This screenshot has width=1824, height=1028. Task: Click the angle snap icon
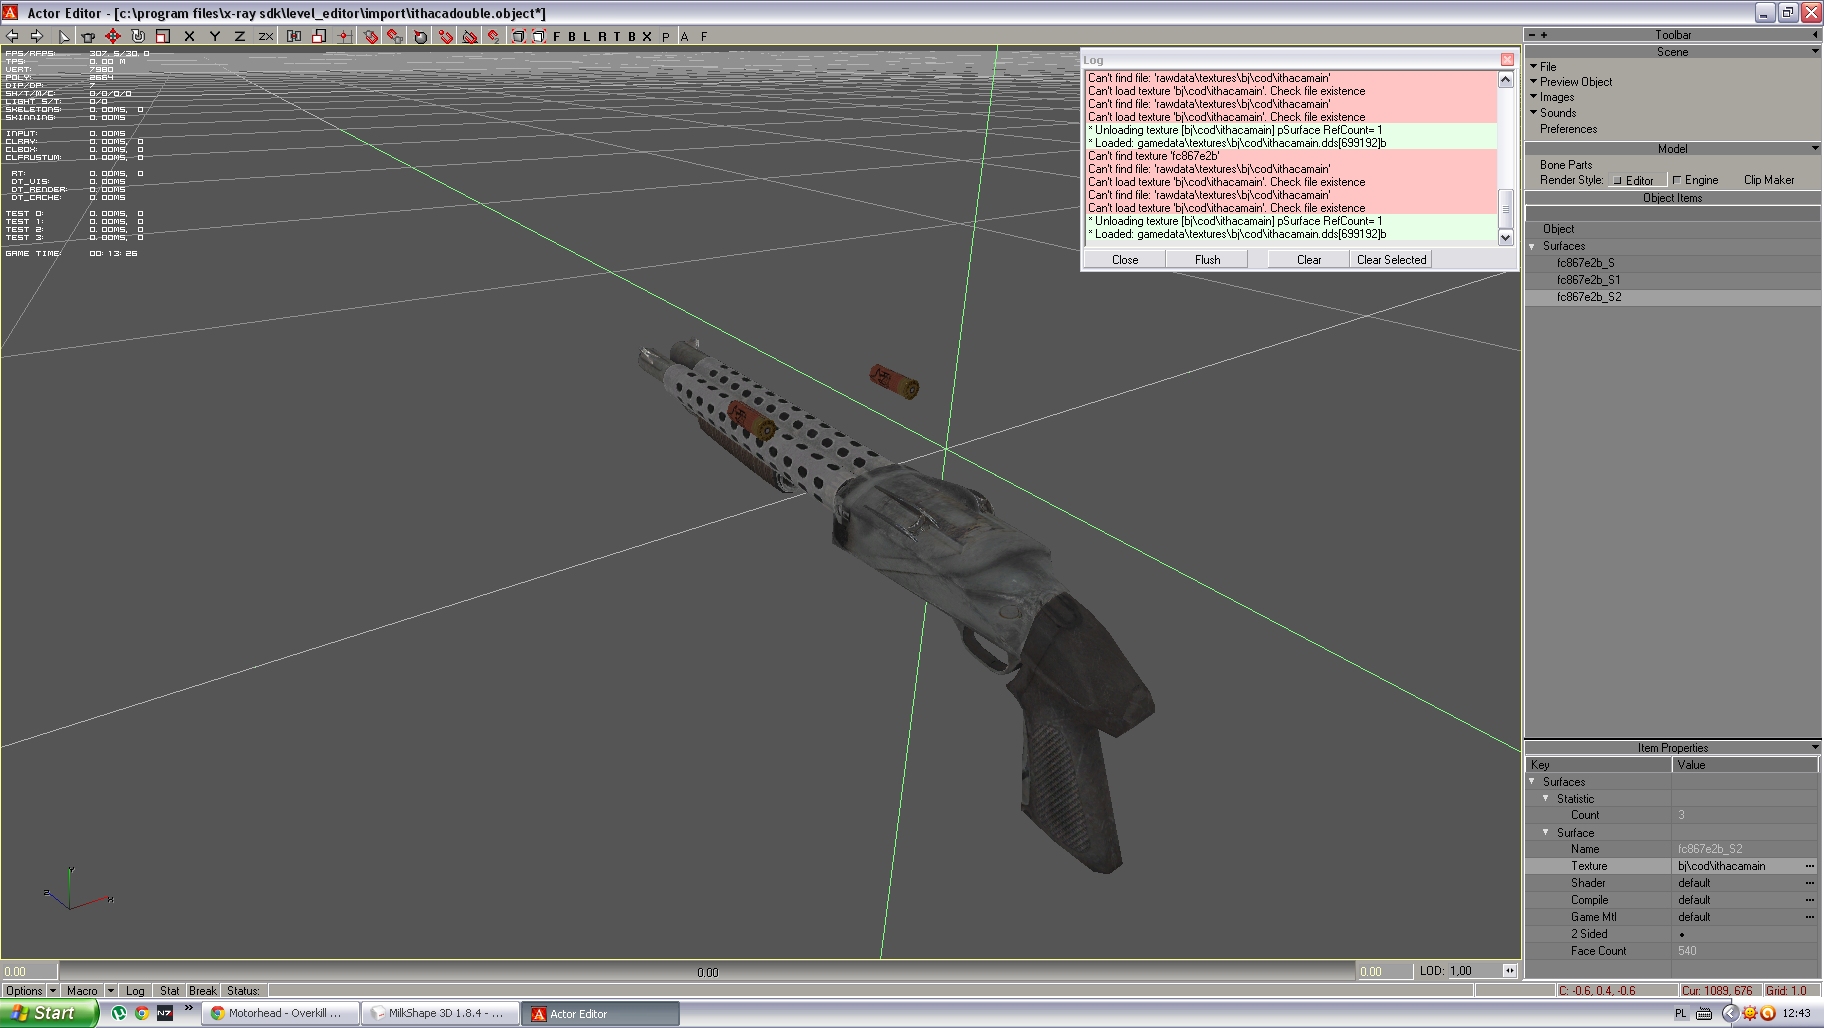coord(421,36)
